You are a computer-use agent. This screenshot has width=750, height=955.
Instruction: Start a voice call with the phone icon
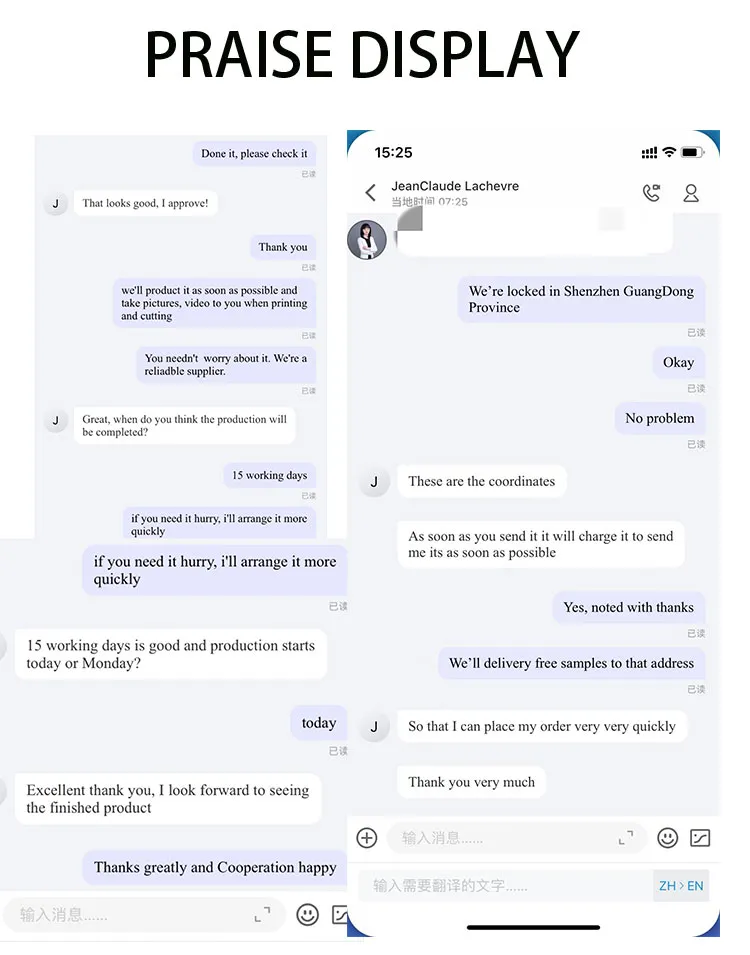(x=651, y=193)
